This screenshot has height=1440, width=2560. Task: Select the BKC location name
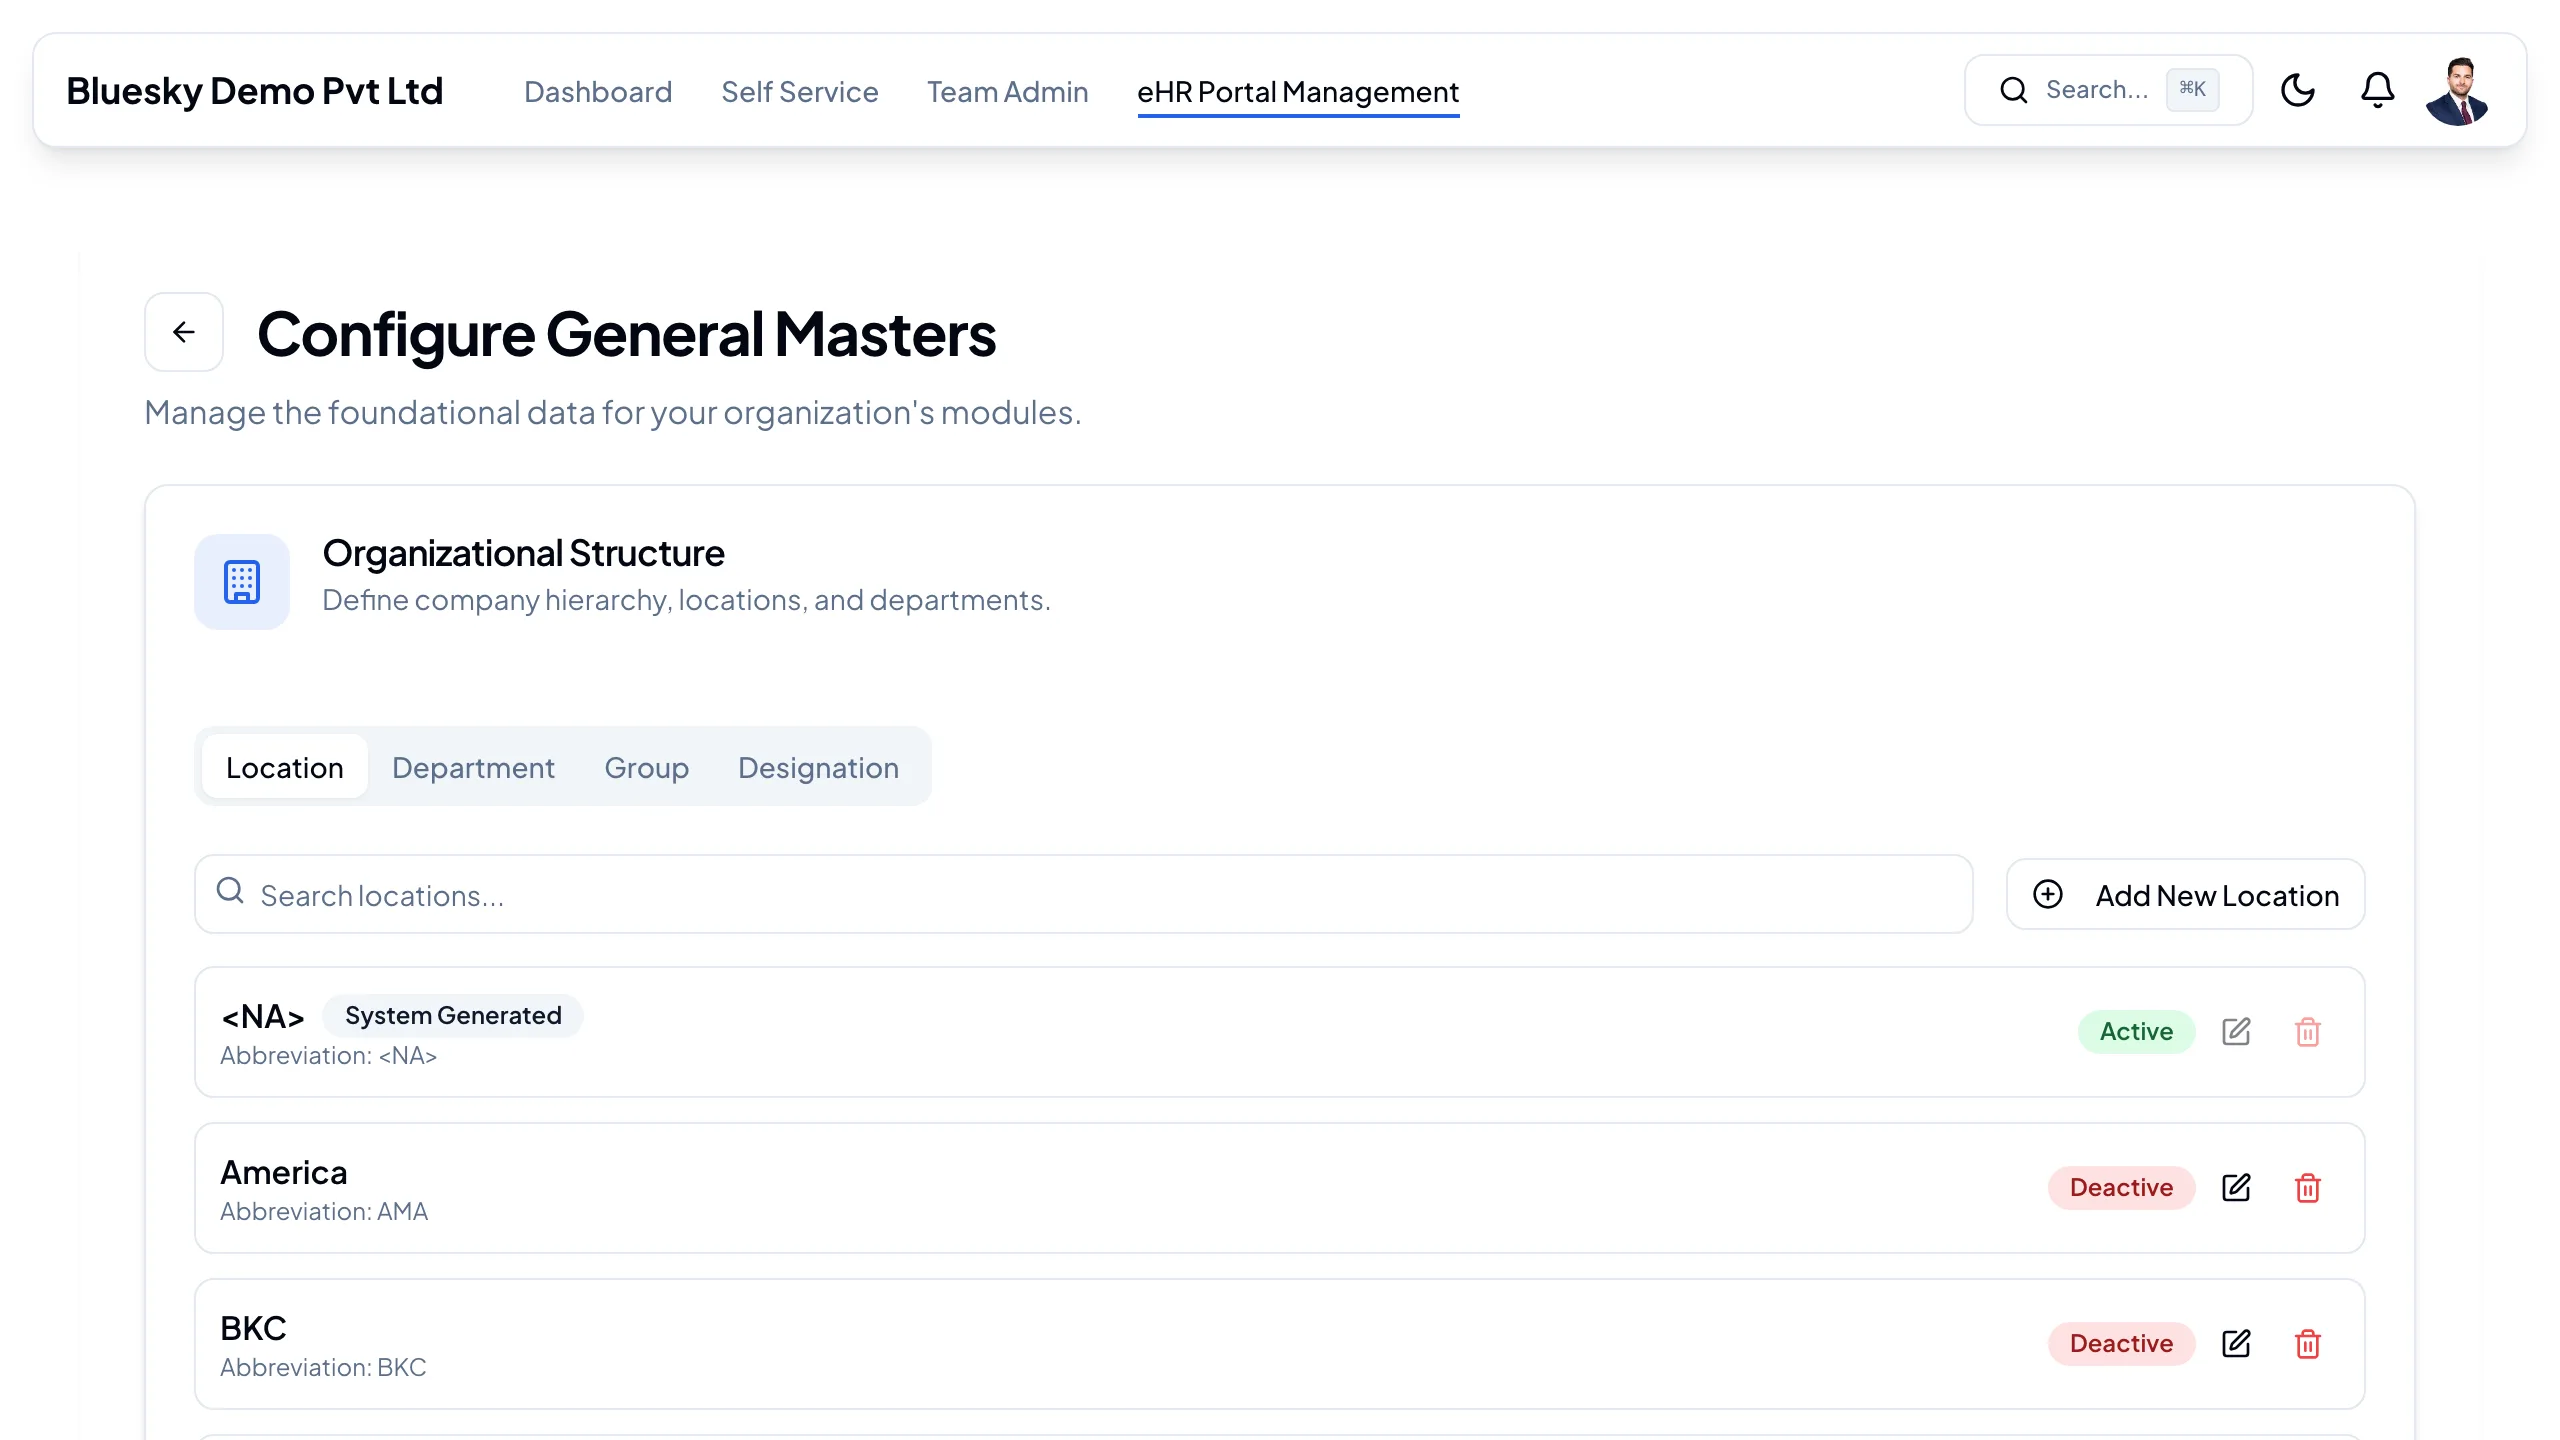click(253, 1328)
